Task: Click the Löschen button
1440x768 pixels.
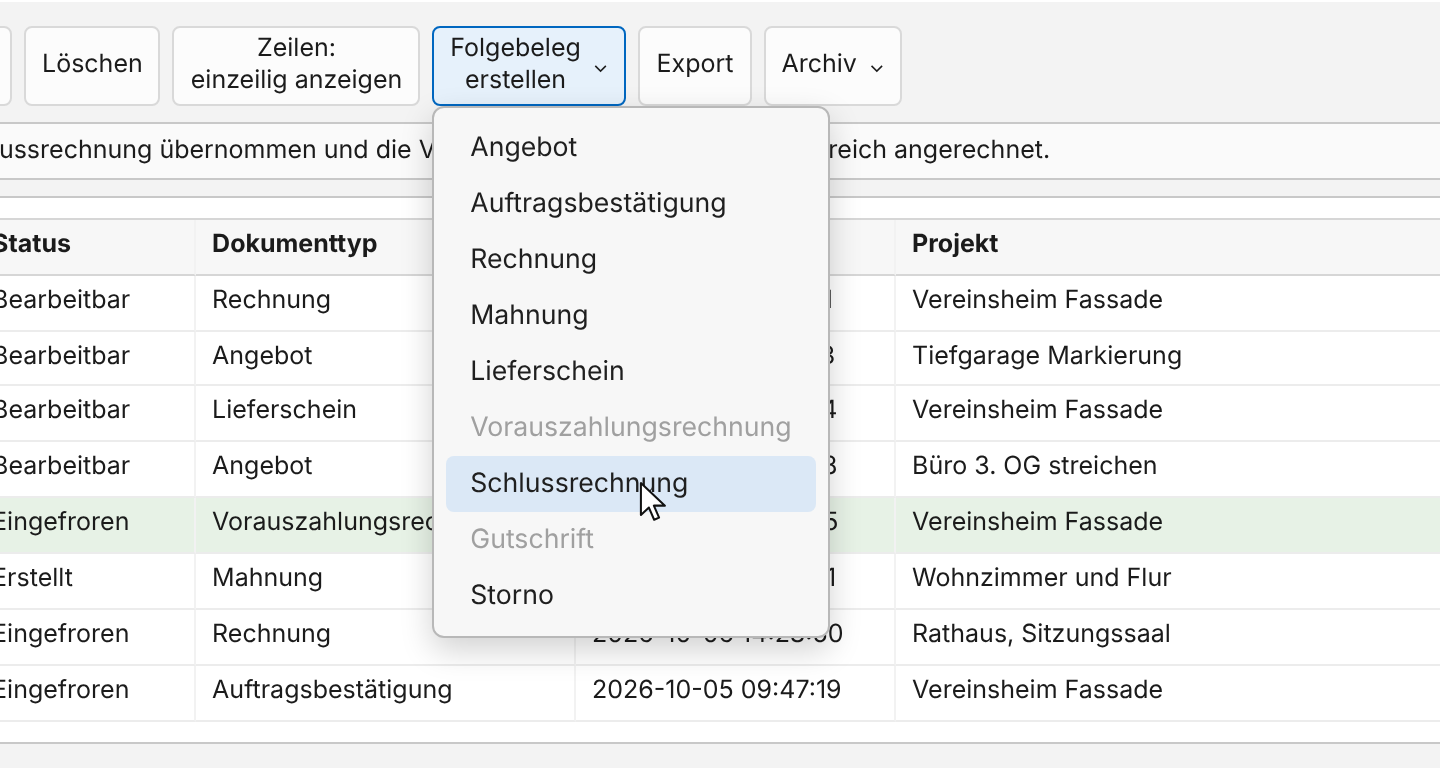Action: click(92, 66)
